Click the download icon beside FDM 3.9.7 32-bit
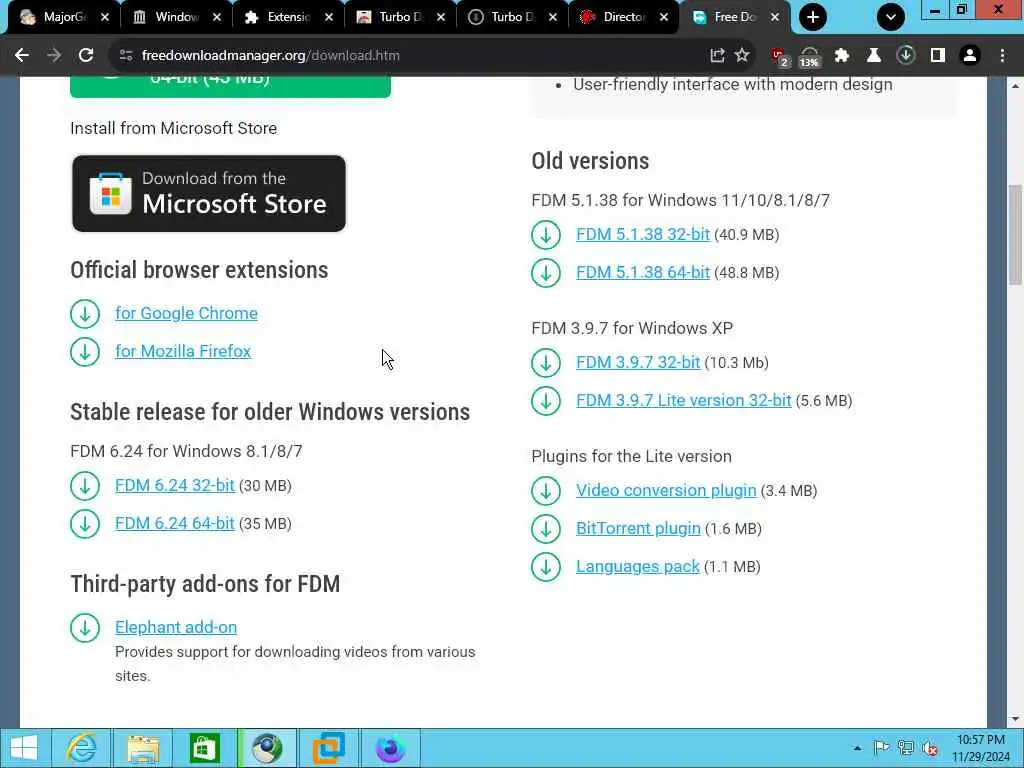 point(546,362)
